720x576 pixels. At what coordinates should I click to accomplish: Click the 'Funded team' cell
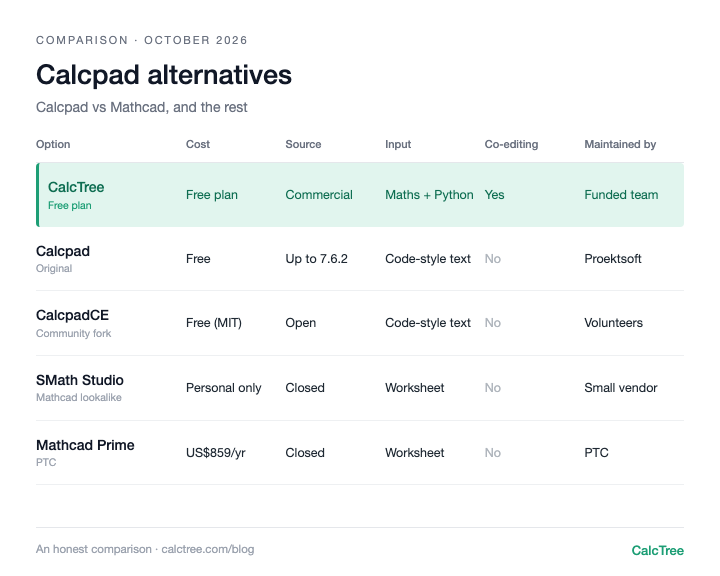pyautogui.click(x=621, y=195)
